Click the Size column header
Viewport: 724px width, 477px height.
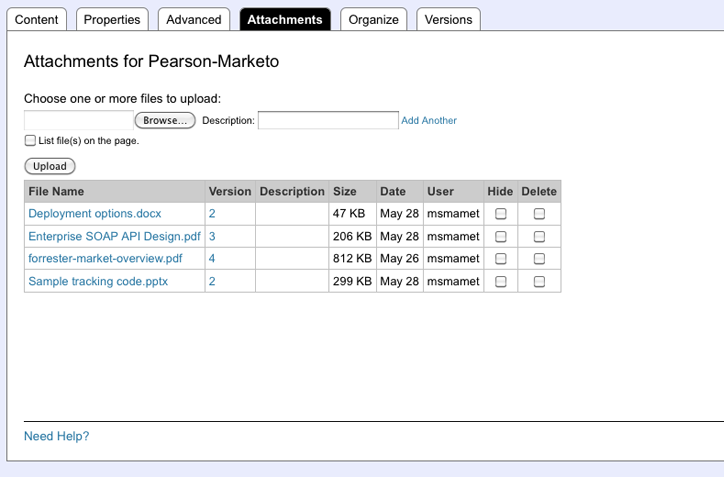pos(353,192)
